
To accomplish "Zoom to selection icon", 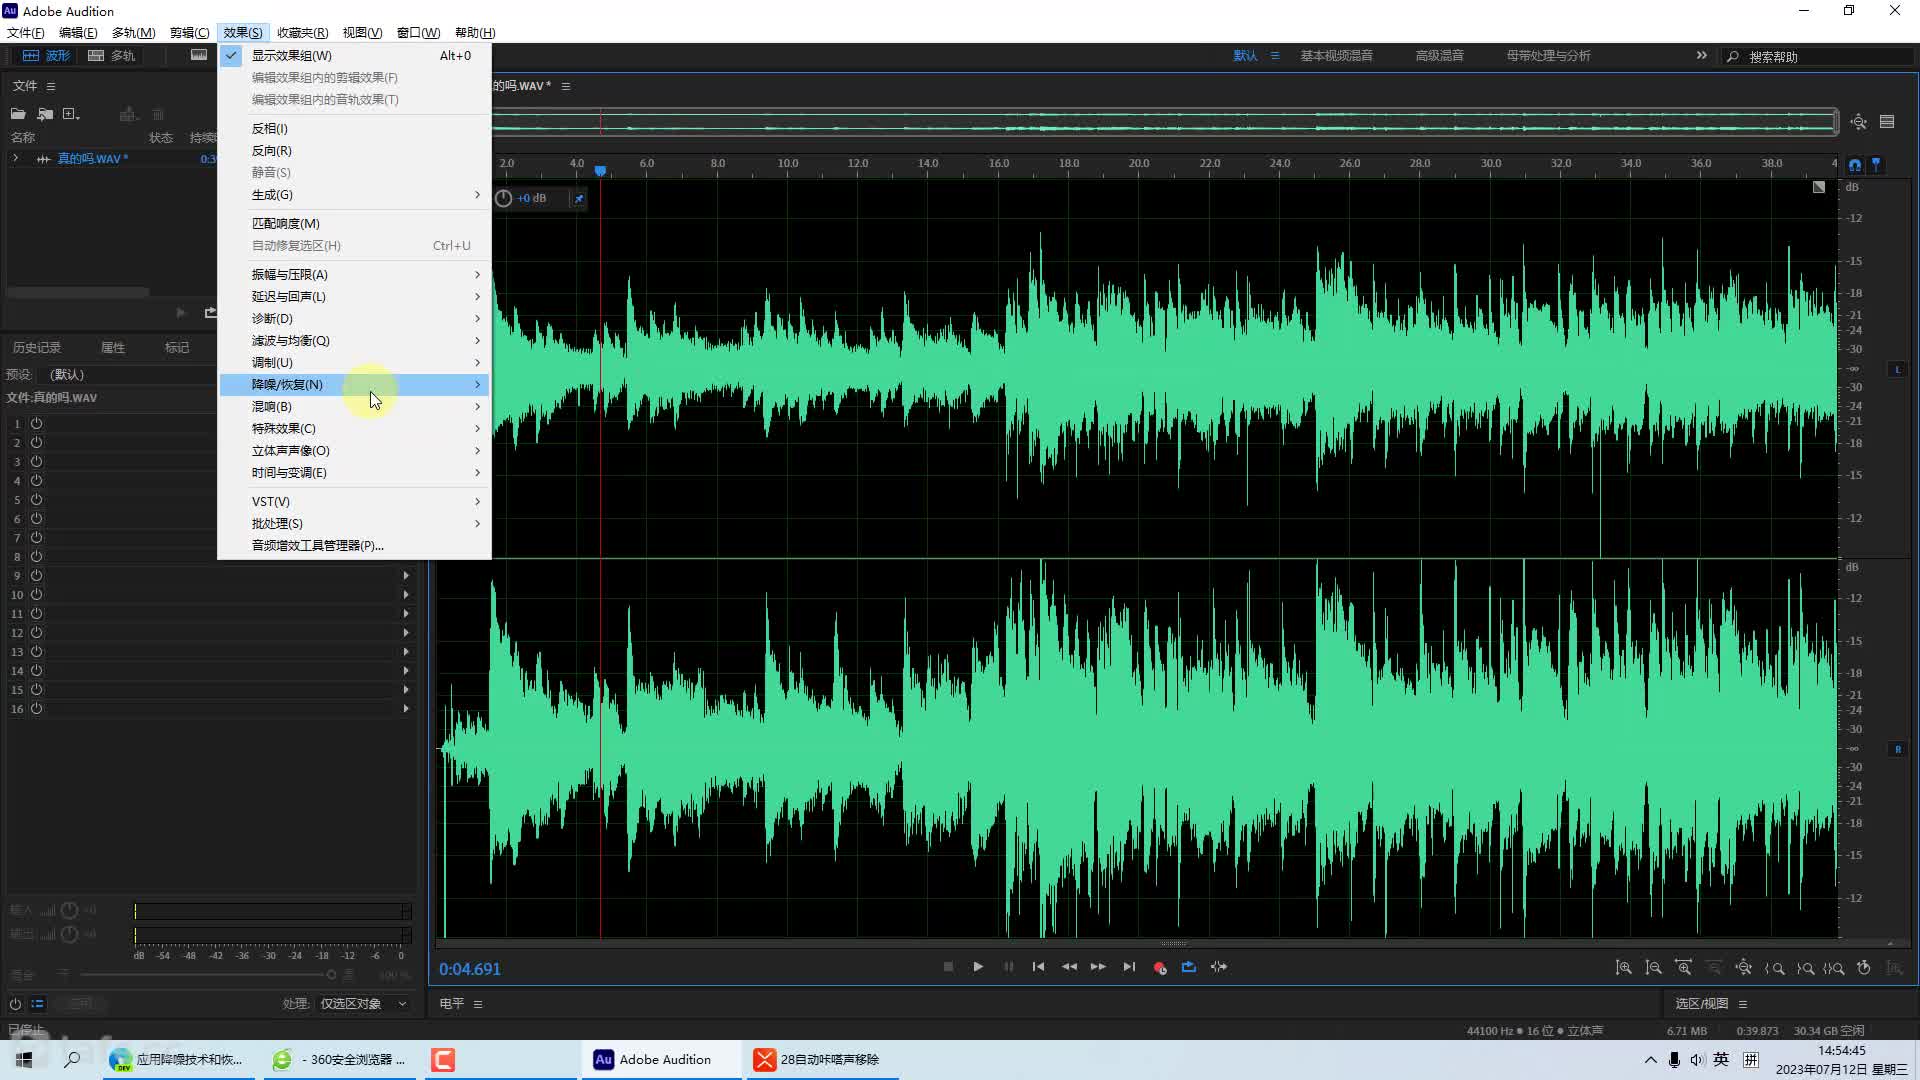I will (1834, 968).
